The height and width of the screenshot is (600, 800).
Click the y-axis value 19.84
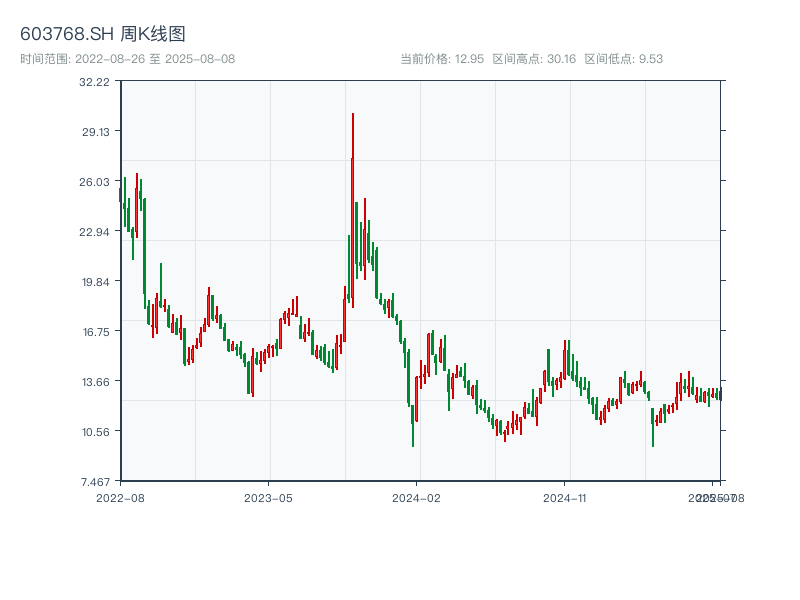click(96, 282)
